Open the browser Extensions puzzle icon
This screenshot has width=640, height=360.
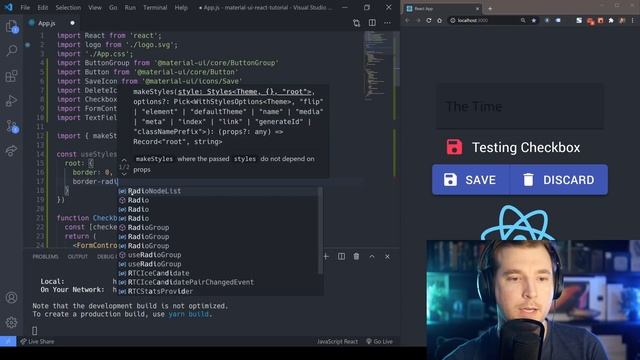[x=611, y=20]
